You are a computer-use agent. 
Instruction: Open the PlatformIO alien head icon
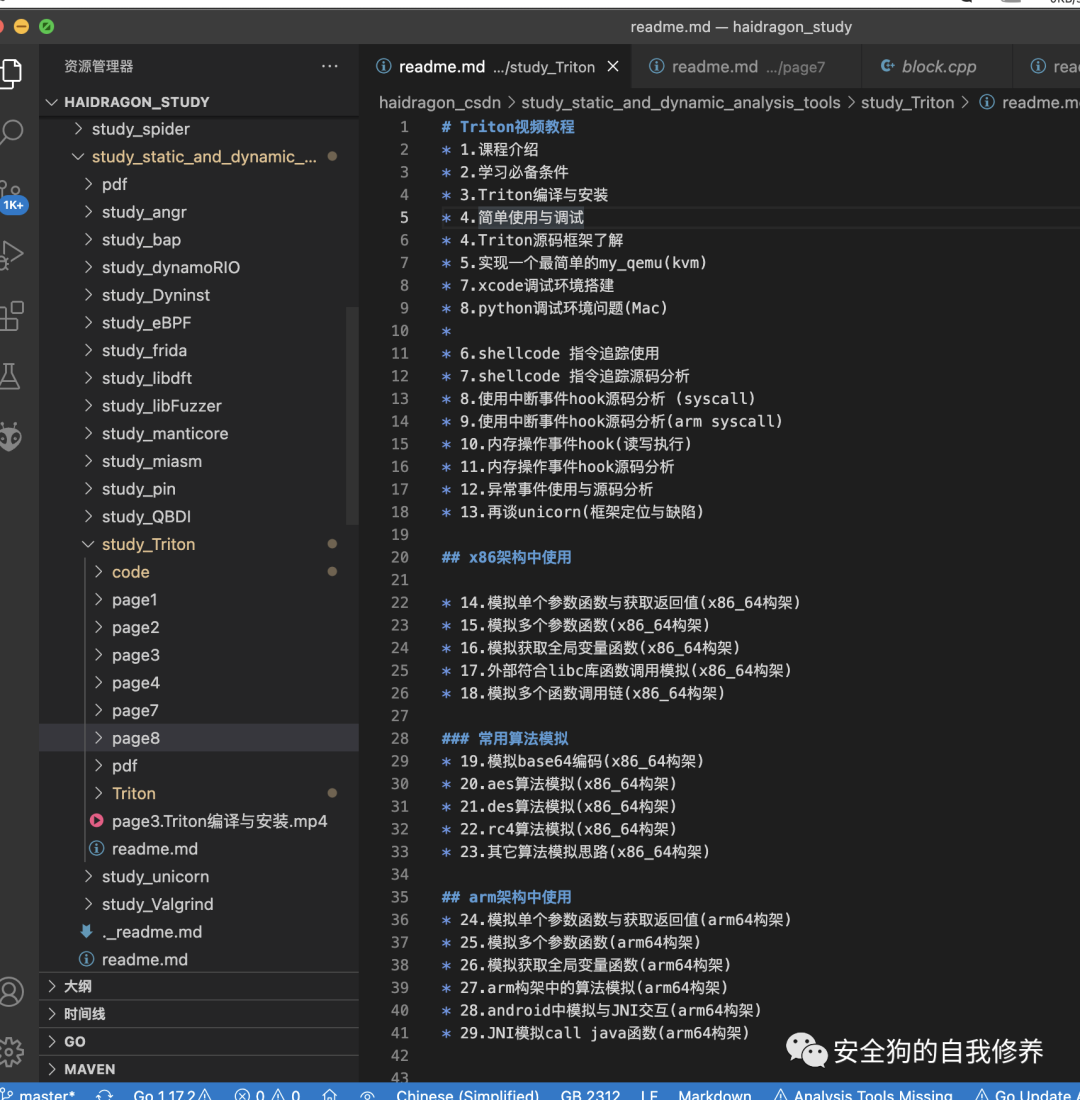tap(11, 438)
